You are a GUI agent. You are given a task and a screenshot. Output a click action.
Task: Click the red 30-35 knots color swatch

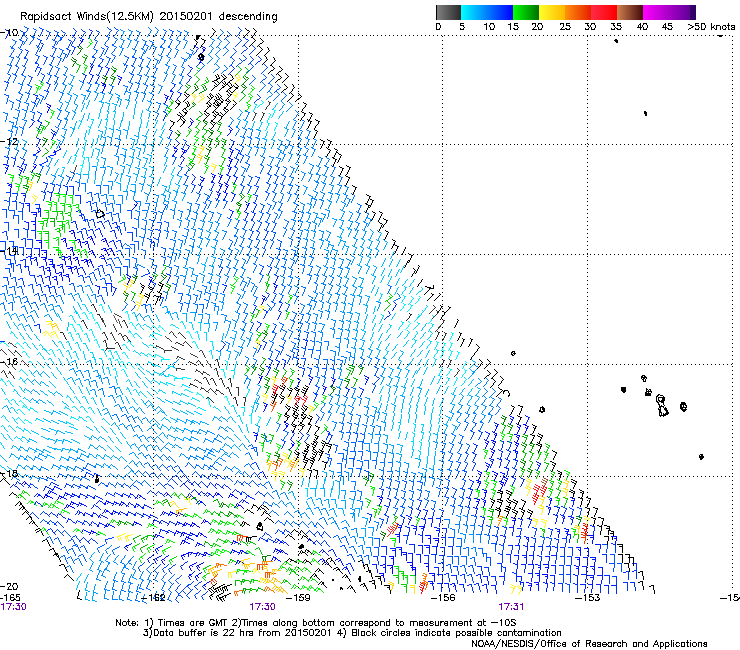point(604,12)
